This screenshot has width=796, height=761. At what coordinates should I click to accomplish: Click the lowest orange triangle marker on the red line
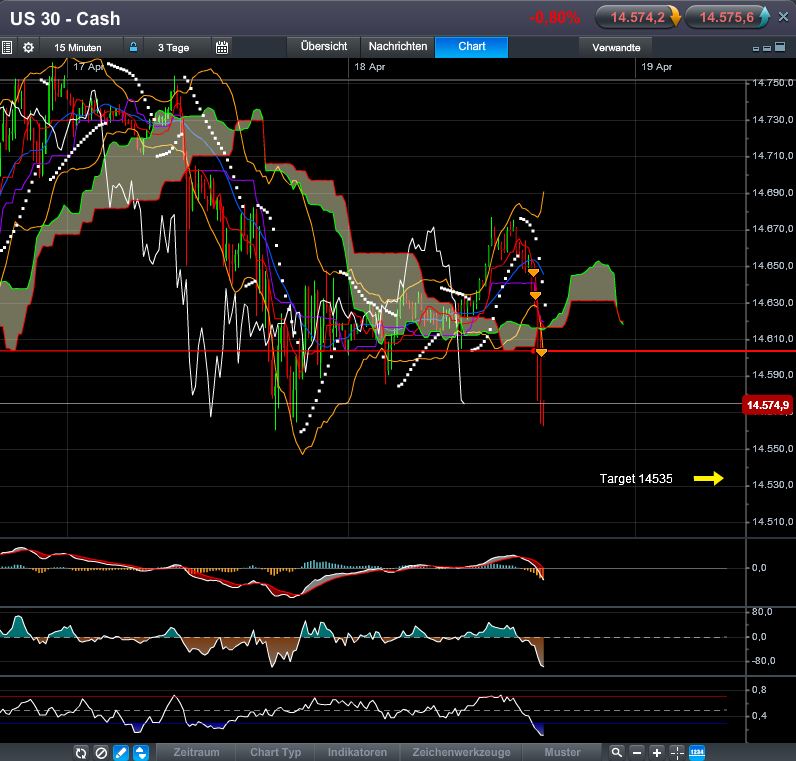541,352
